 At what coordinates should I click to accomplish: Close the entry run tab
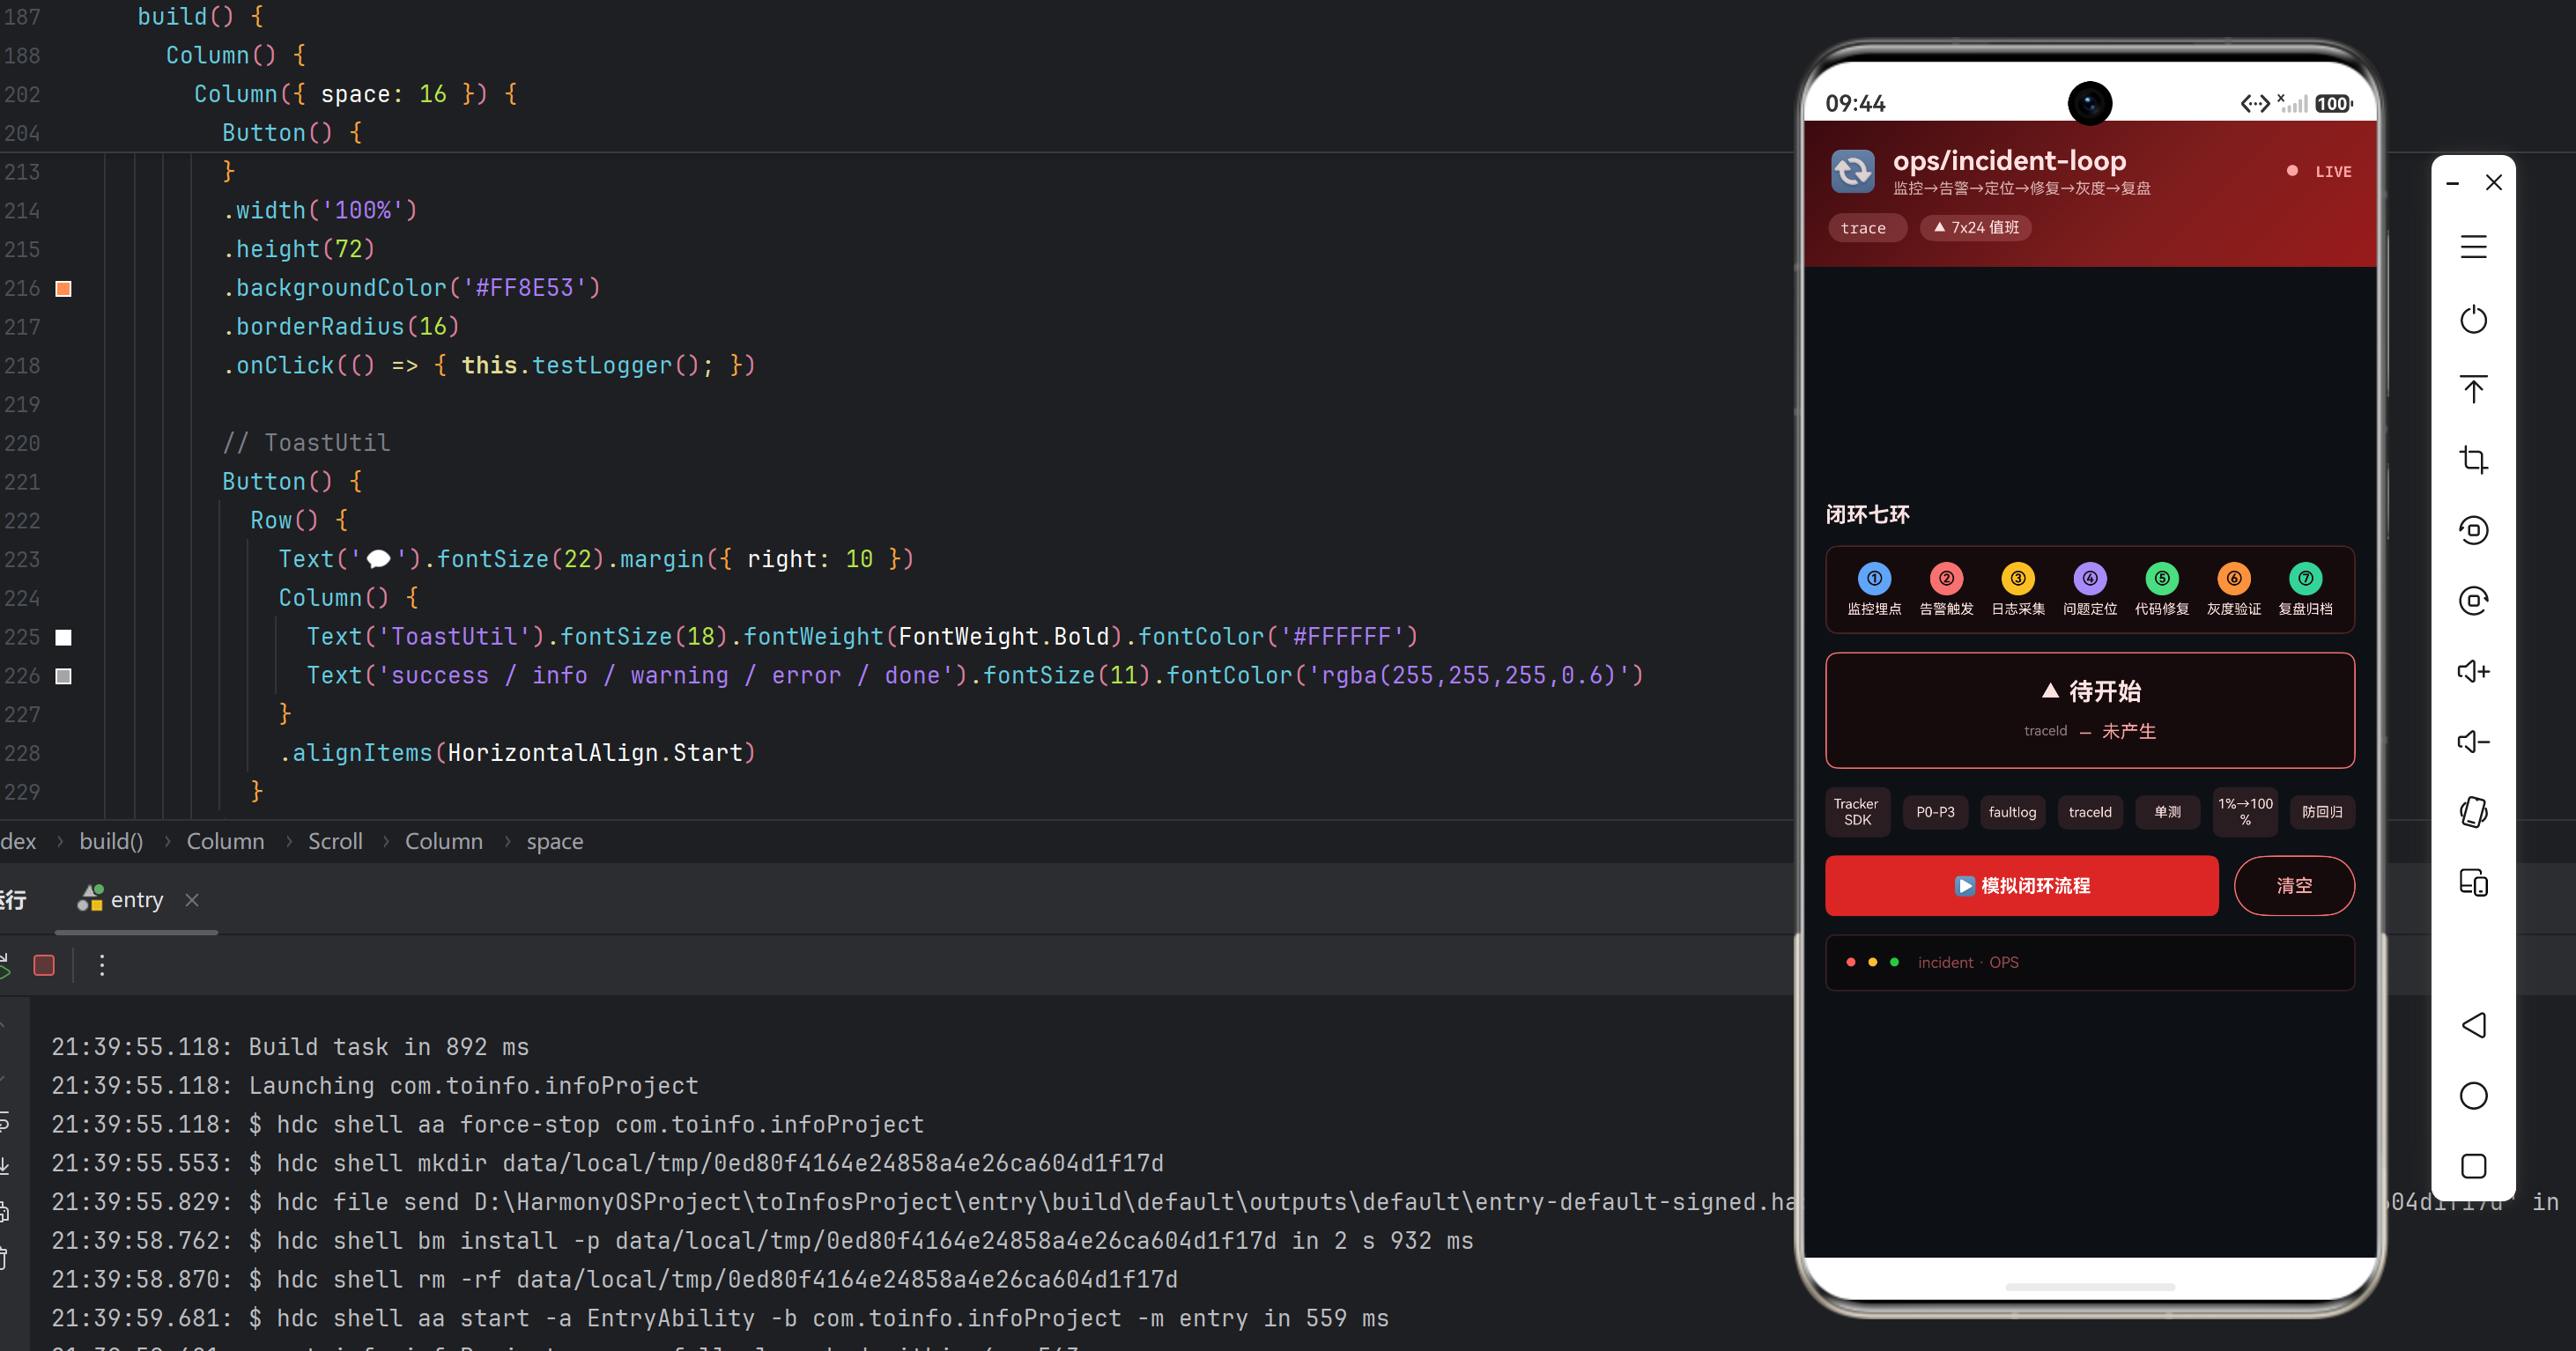coord(192,900)
